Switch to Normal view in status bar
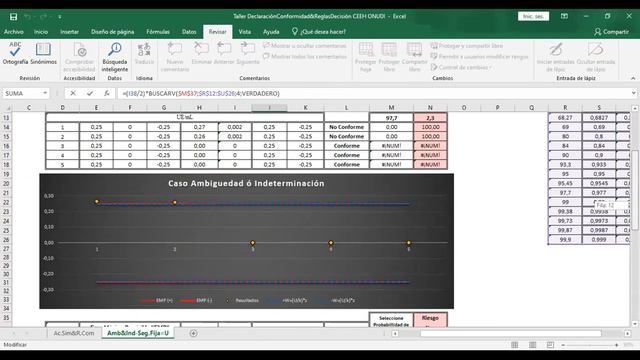The height and width of the screenshot is (360, 640). click(515, 345)
